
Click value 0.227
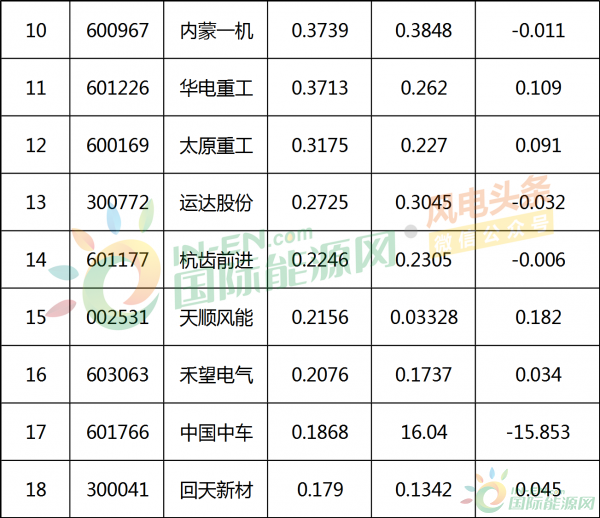[x=424, y=145]
